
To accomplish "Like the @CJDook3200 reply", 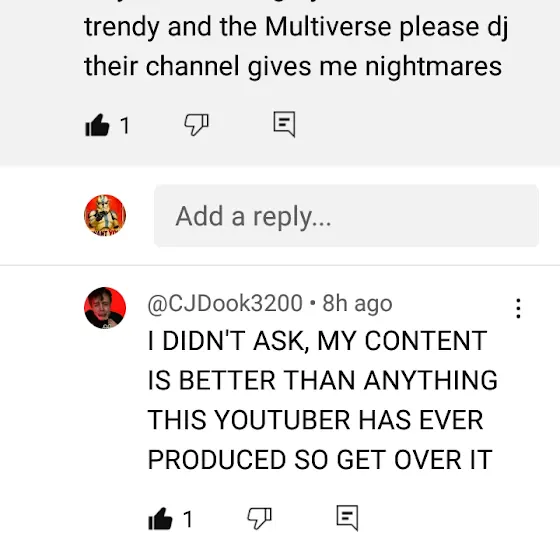I will point(160,519).
